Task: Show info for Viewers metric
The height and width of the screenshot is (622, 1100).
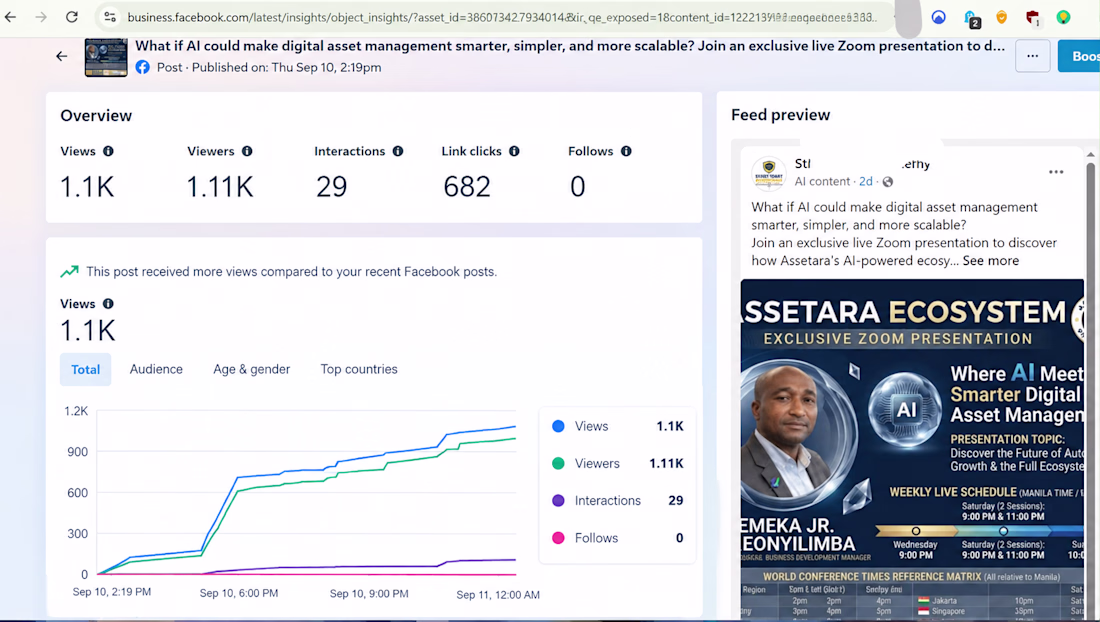Action: coord(247,151)
